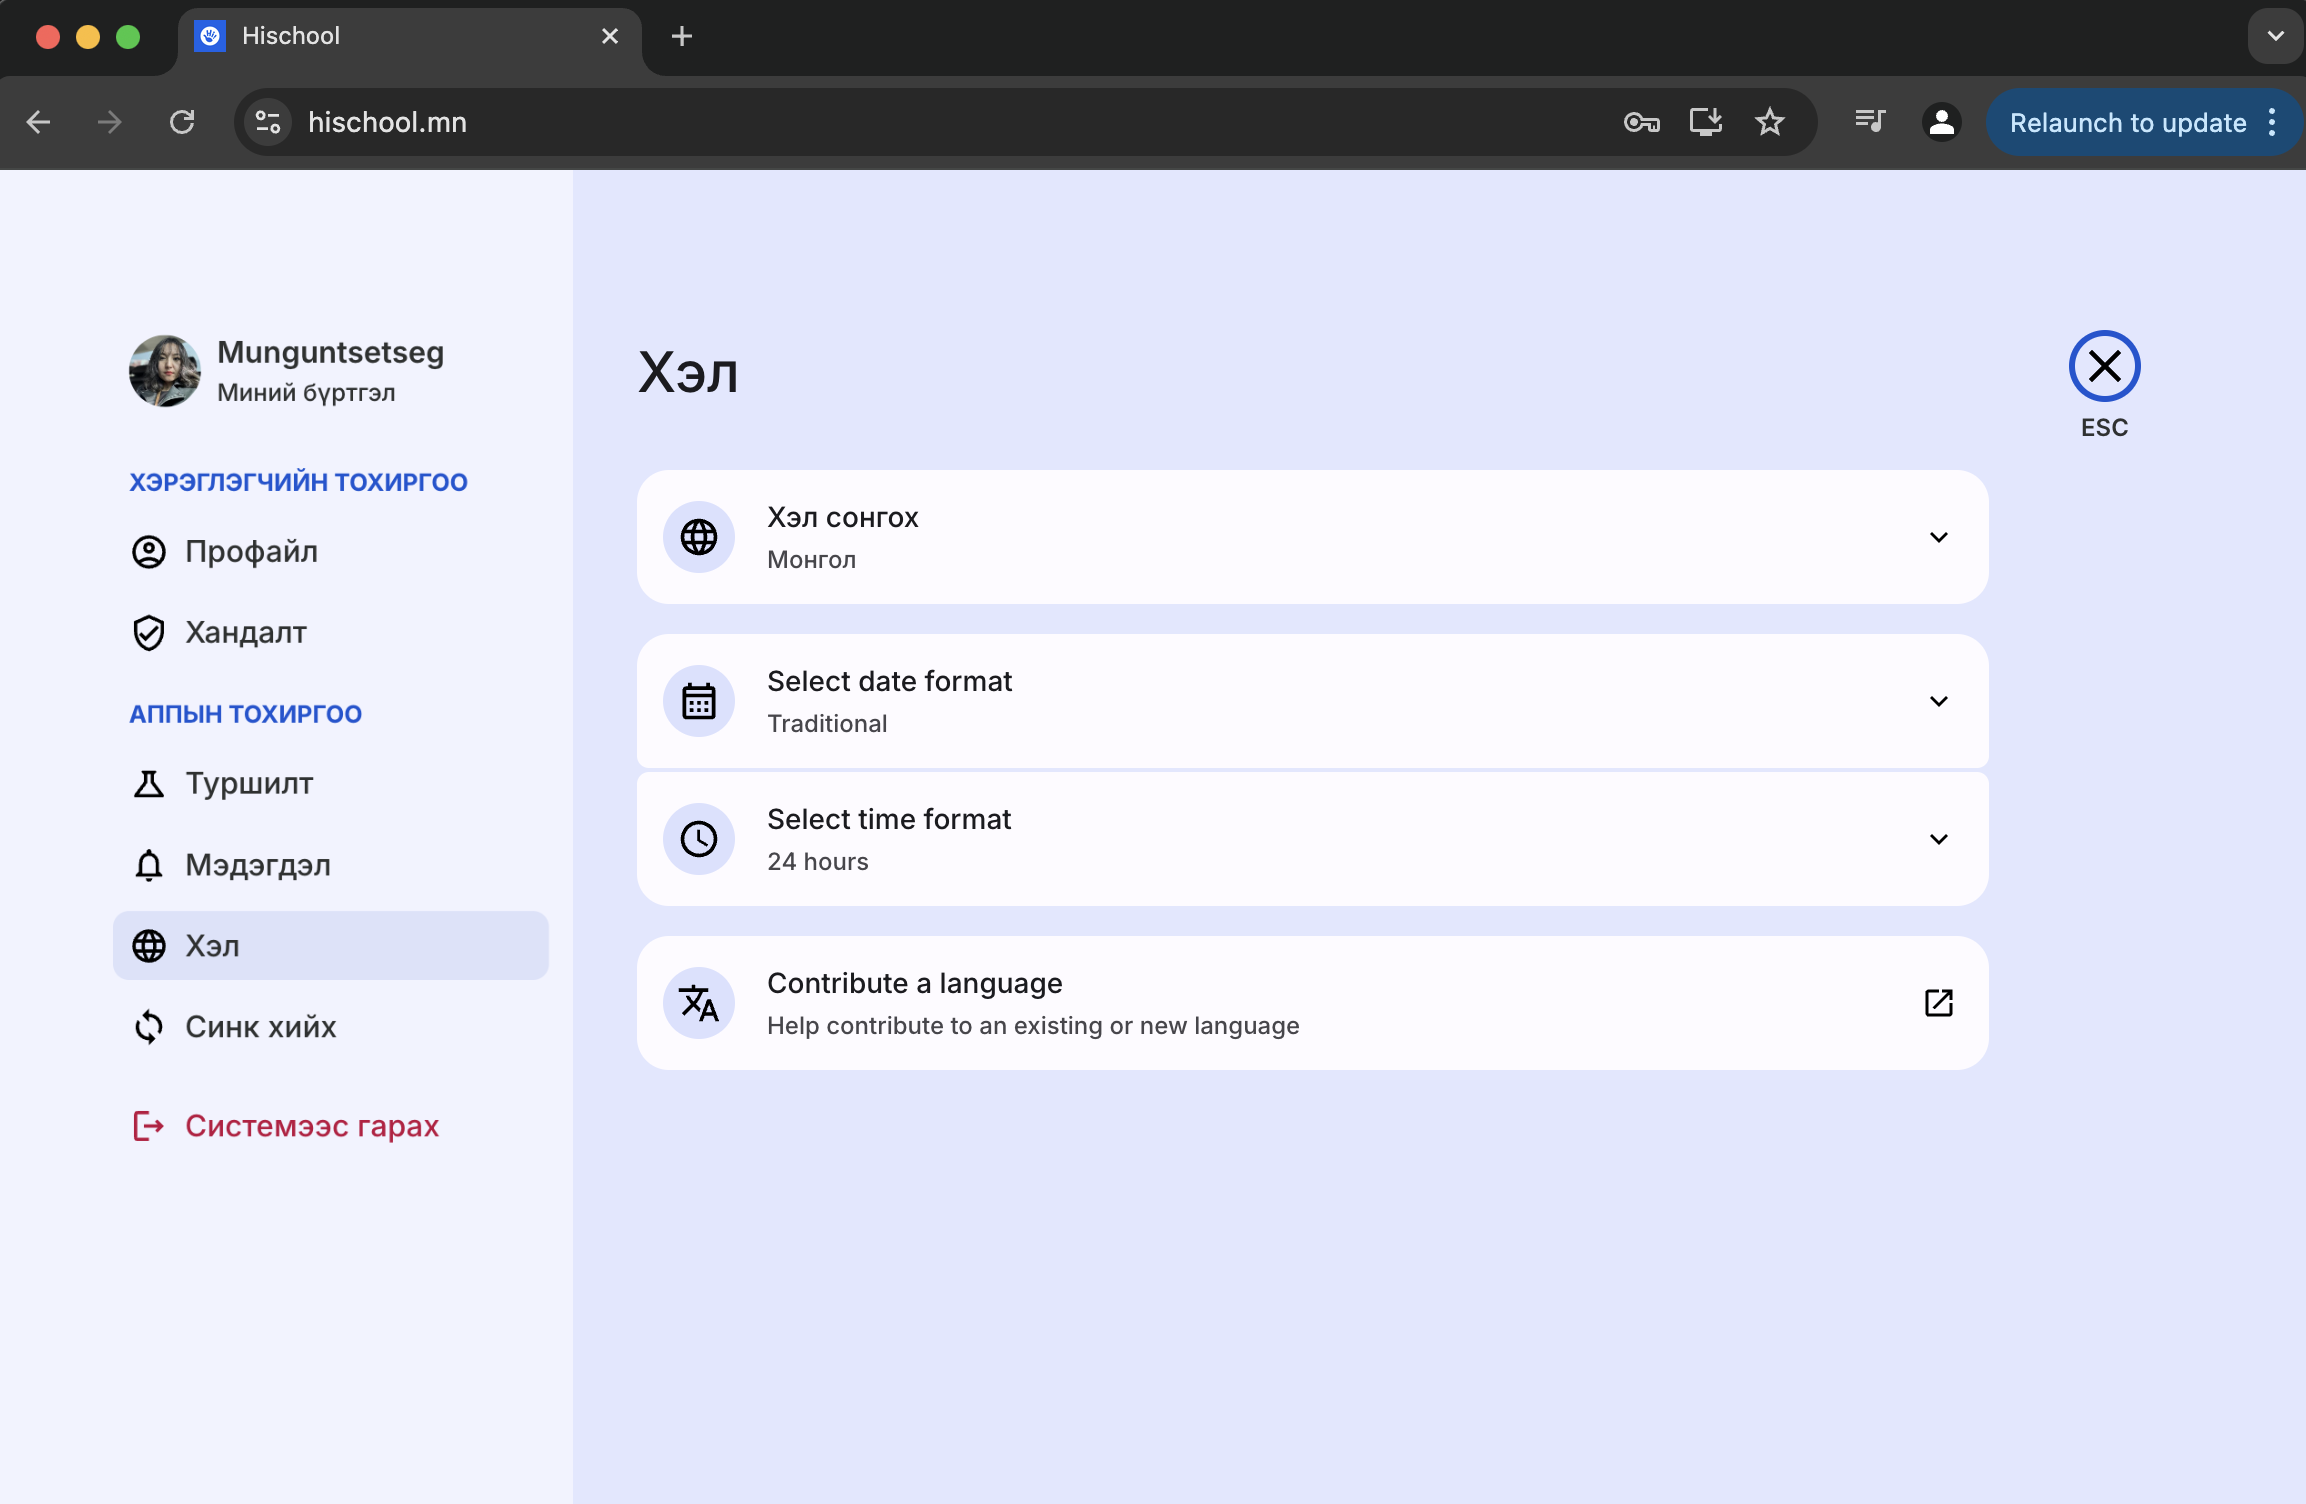Click the Muntguntsetseg profile photo
Screen dimensions: 2306x1504
coord(164,371)
